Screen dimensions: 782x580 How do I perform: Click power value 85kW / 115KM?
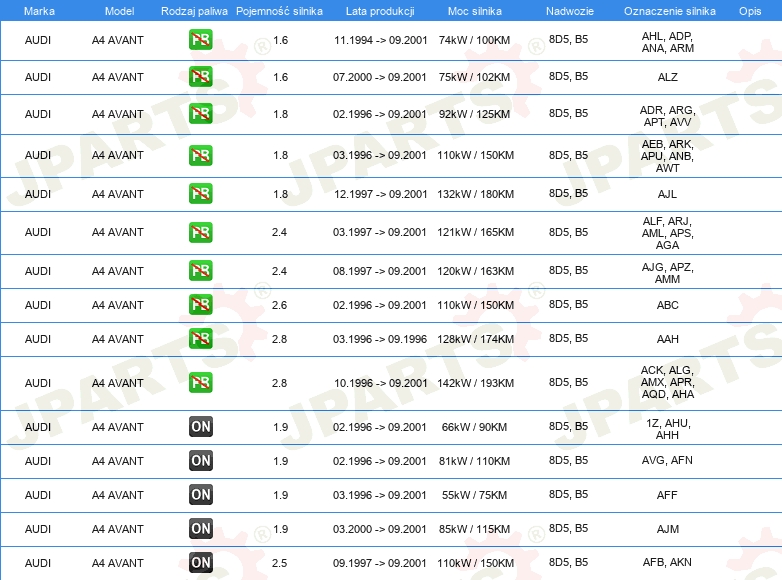(474, 529)
